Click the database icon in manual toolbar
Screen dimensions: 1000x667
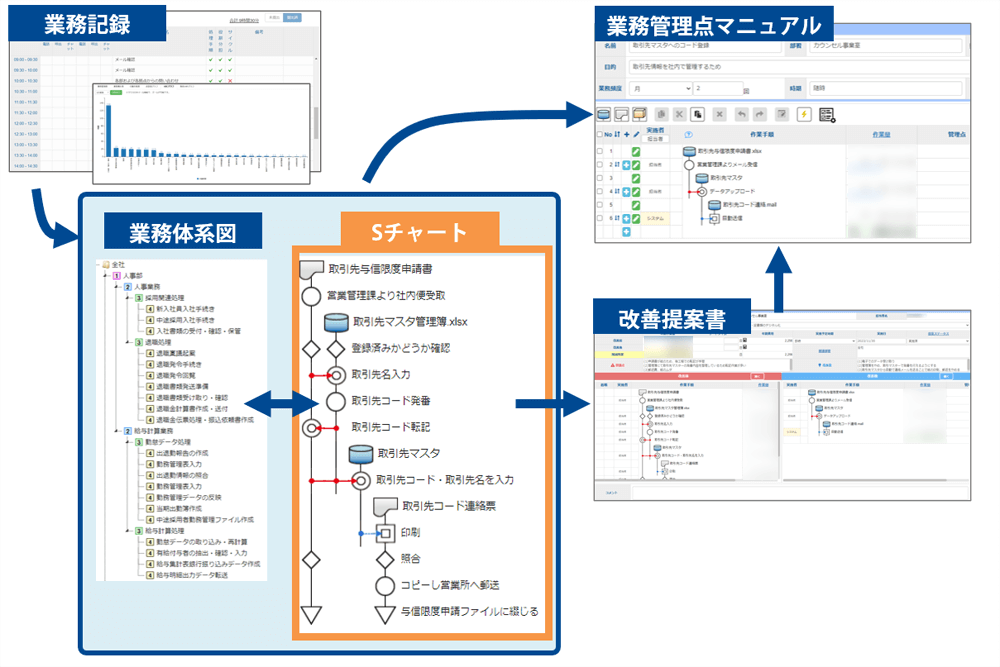604,114
